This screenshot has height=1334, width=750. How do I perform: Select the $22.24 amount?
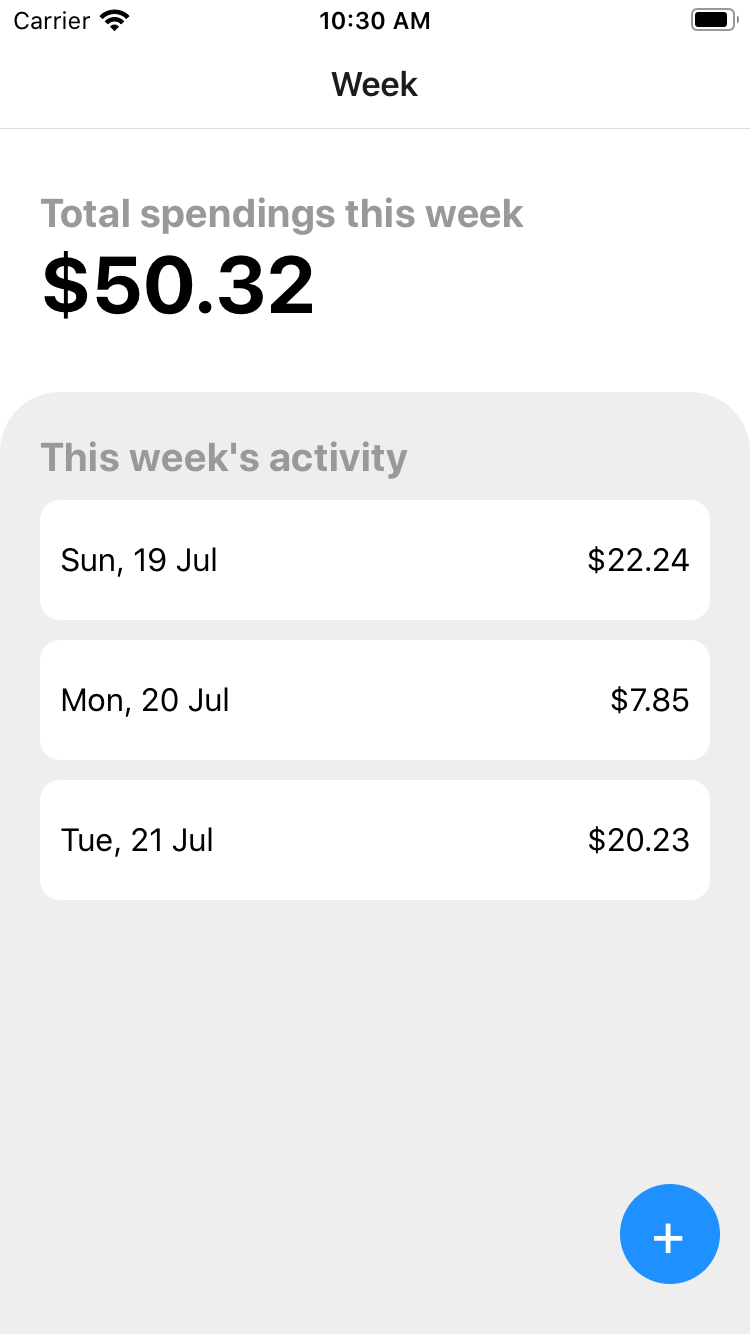(638, 560)
